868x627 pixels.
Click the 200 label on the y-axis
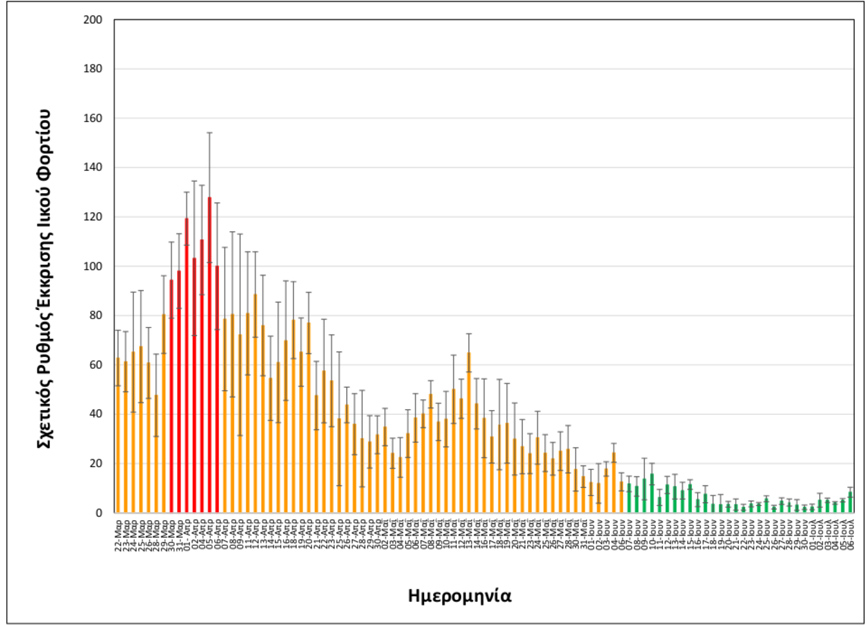coord(94,20)
